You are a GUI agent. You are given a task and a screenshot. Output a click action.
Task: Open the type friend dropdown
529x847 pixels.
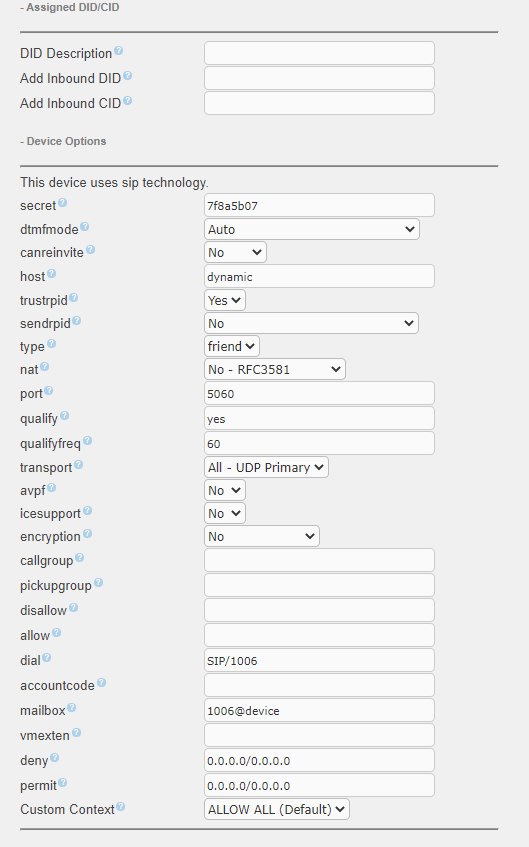tap(232, 346)
